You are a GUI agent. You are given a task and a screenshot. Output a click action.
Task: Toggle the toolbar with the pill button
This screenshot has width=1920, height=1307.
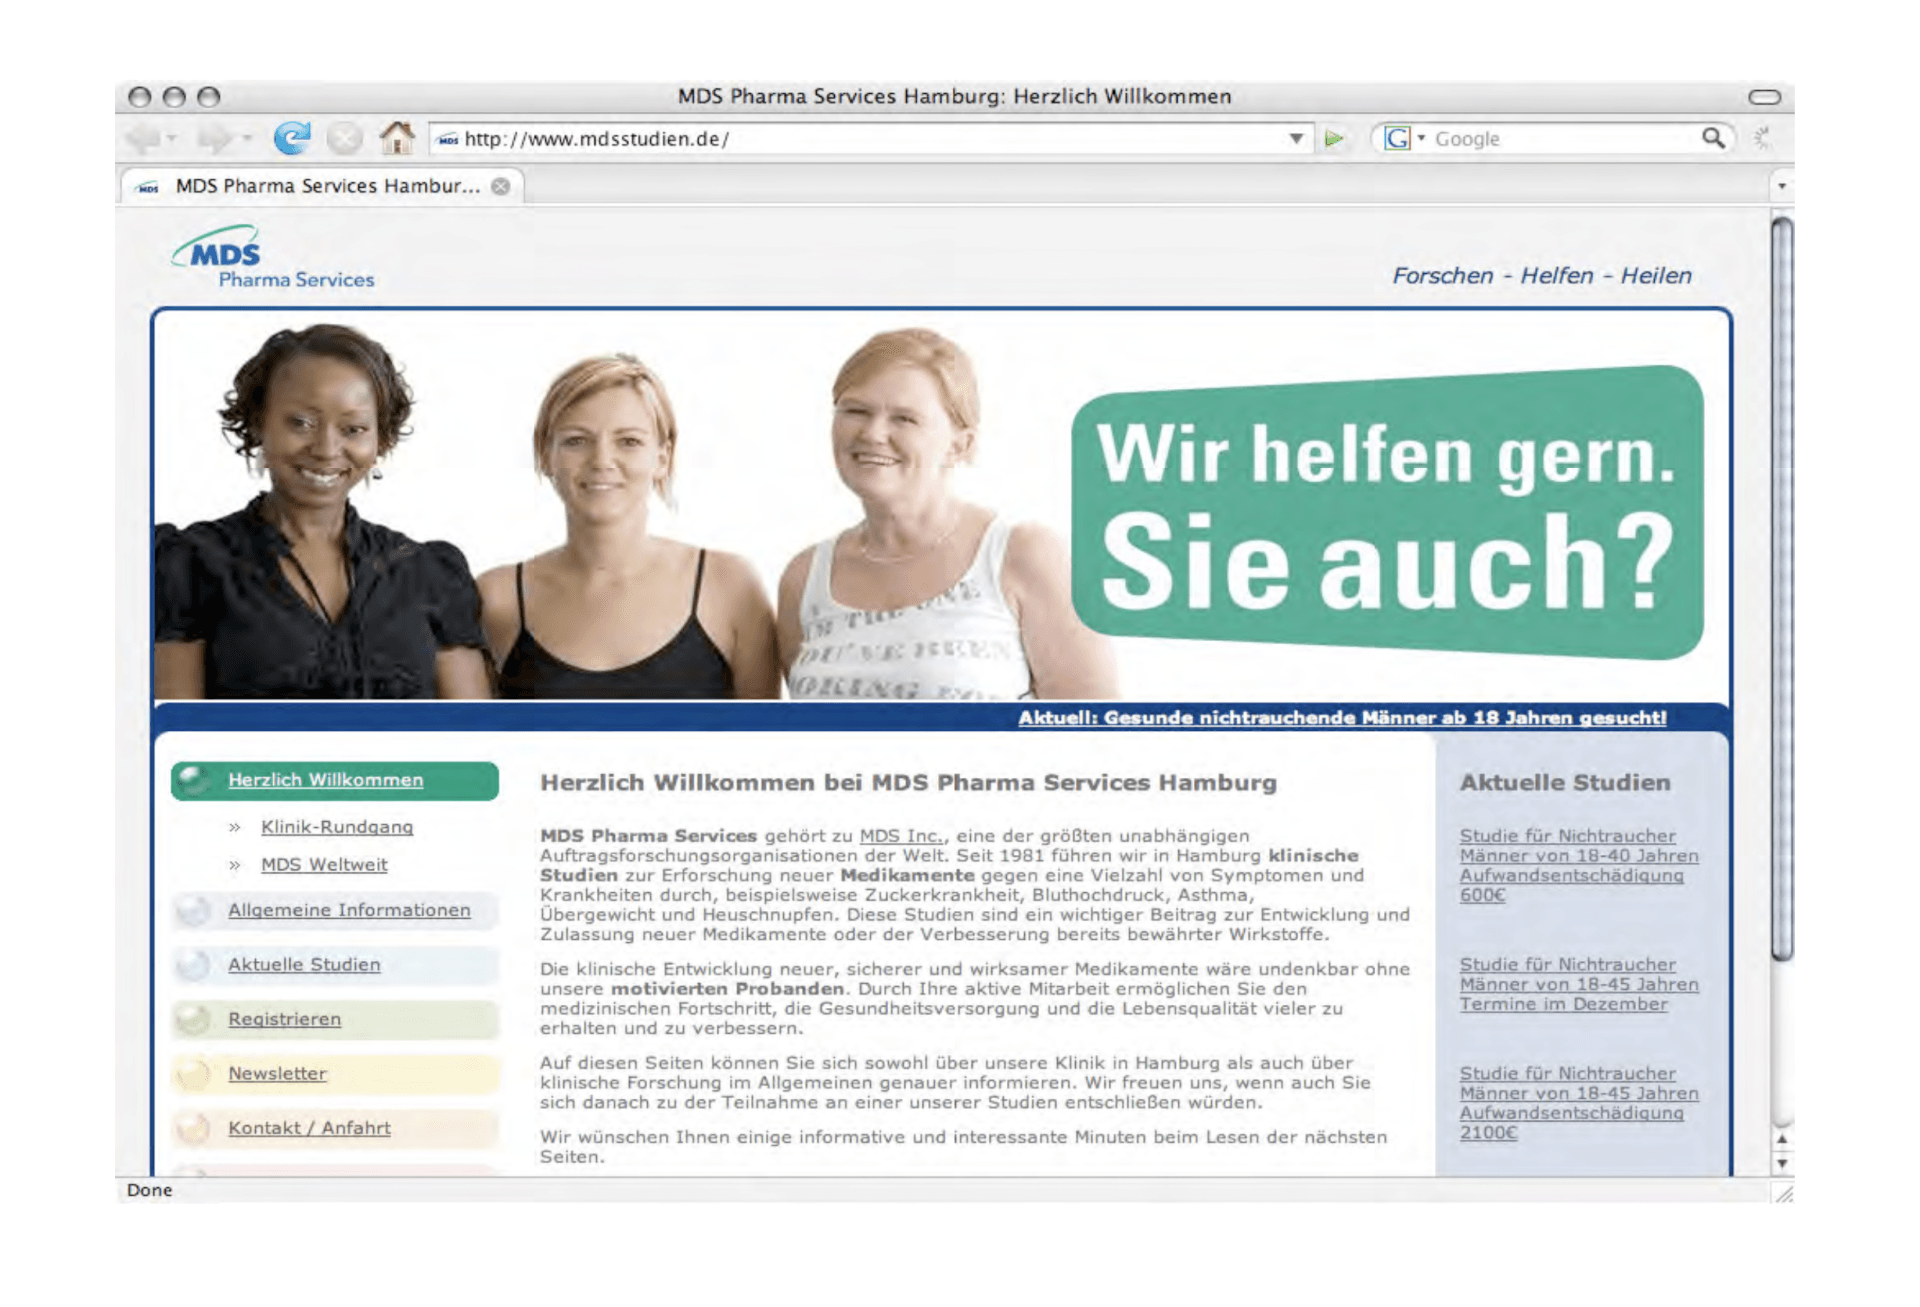[x=1764, y=97]
